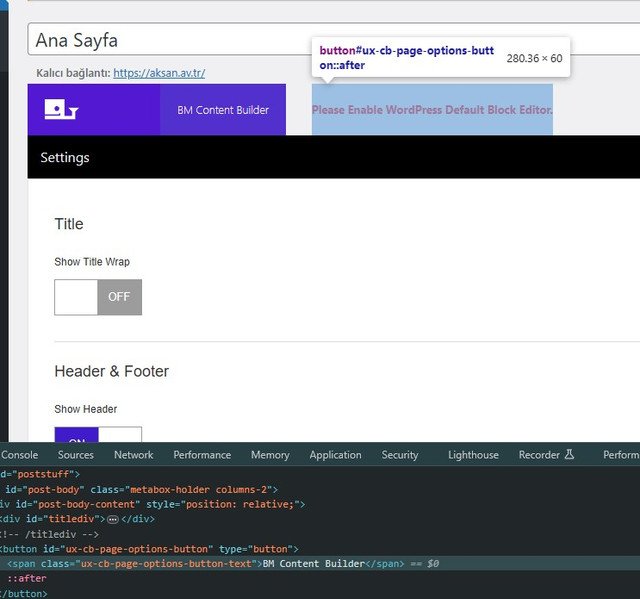Switch to the Sources tab

click(76, 455)
